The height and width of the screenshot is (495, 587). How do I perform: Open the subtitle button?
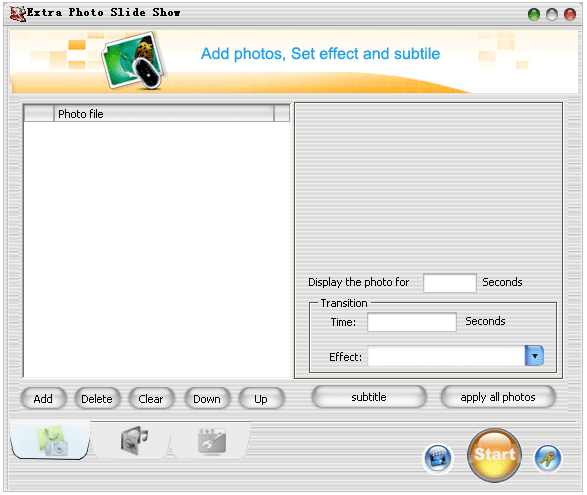[x=369, y=397]
